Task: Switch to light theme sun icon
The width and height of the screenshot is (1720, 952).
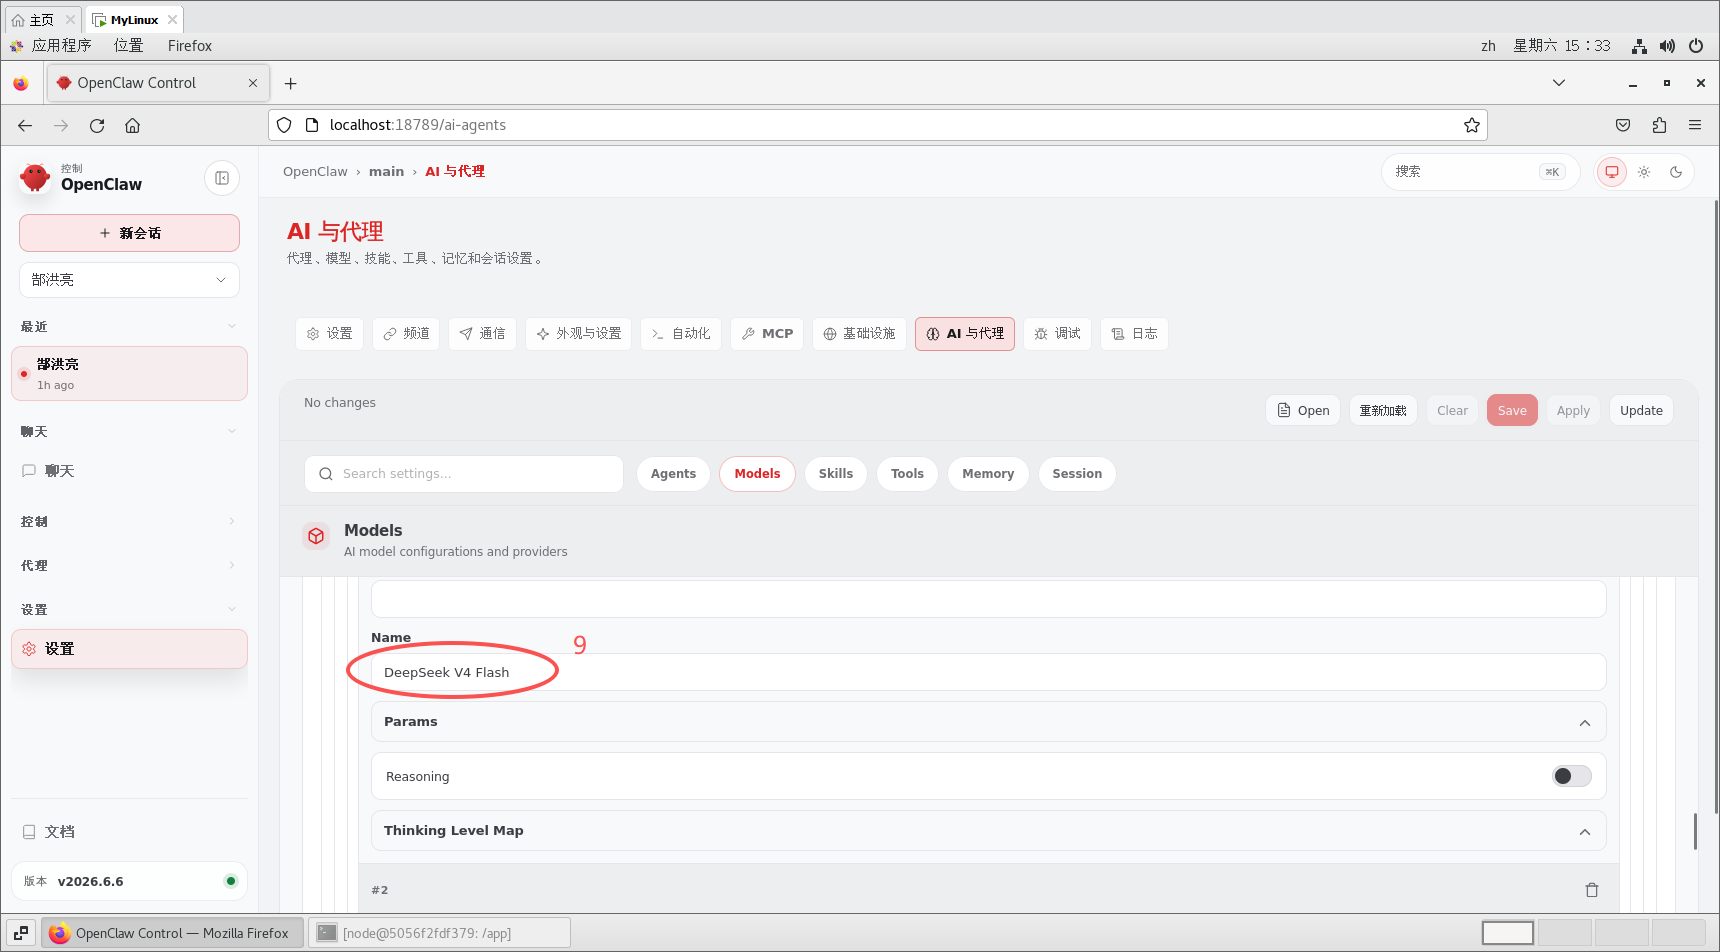Action: point(1644,172)
